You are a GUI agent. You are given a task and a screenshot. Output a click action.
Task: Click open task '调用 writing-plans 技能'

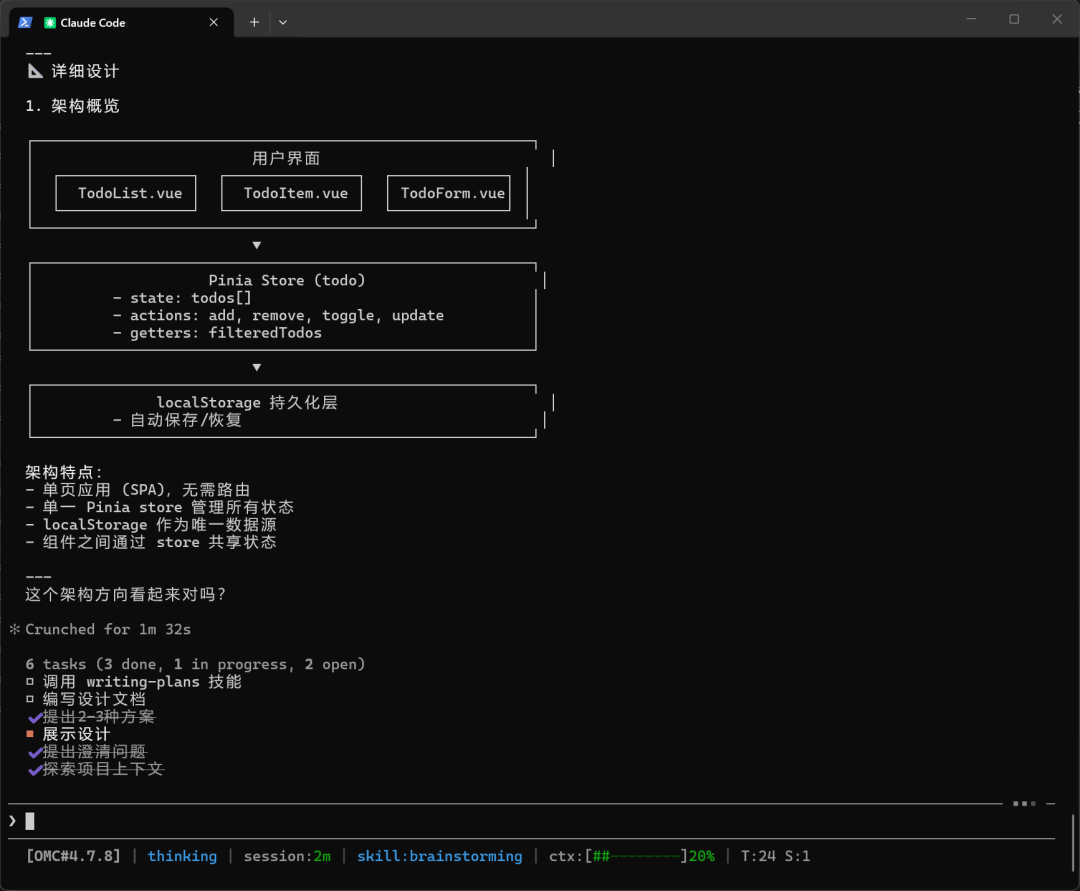click(134, 682)
